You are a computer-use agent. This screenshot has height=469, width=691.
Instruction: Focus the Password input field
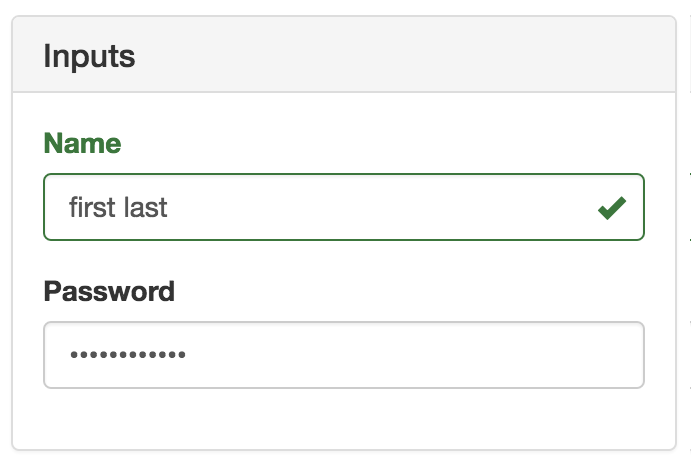point(343,355)
